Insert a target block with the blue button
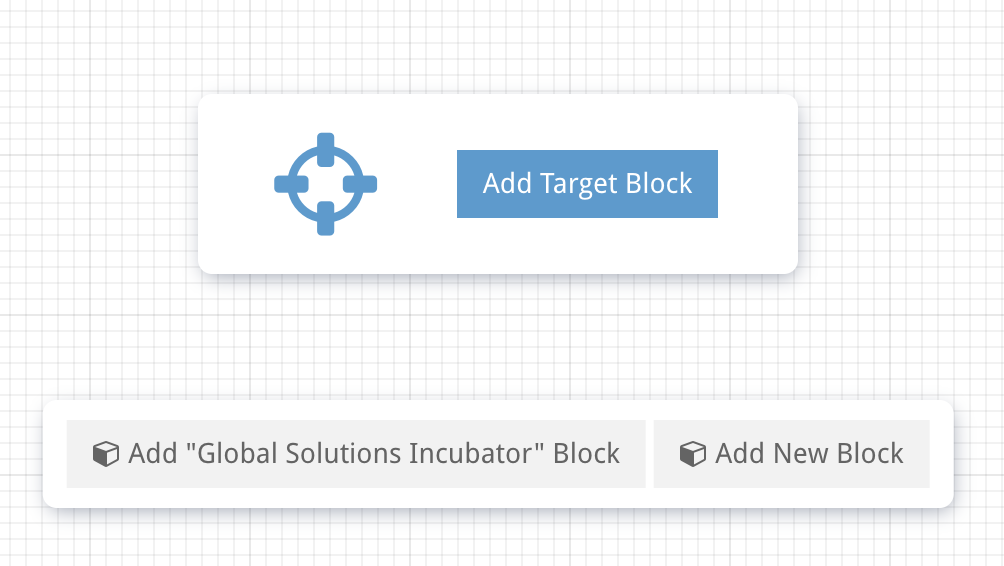This screenshot has width=1004, height=566. click(x=587, y=184)
